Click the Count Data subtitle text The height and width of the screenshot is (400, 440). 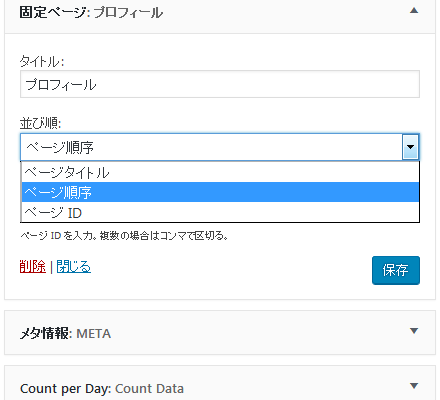point(149,389)
